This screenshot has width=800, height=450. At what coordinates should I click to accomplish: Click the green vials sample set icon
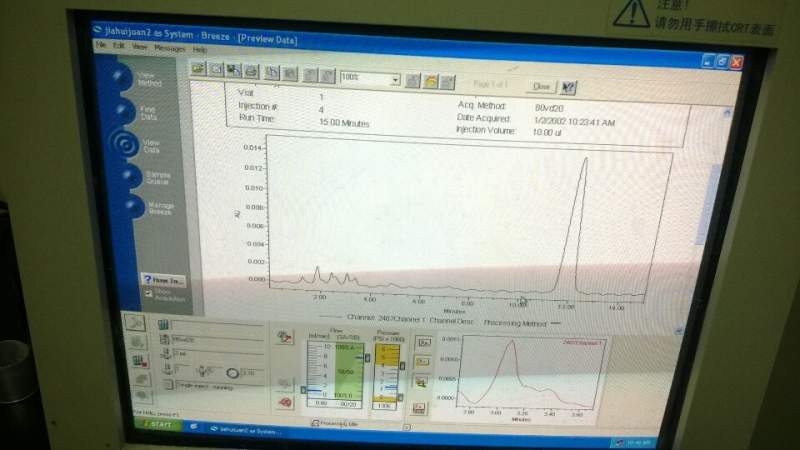(x=163, y=324)
